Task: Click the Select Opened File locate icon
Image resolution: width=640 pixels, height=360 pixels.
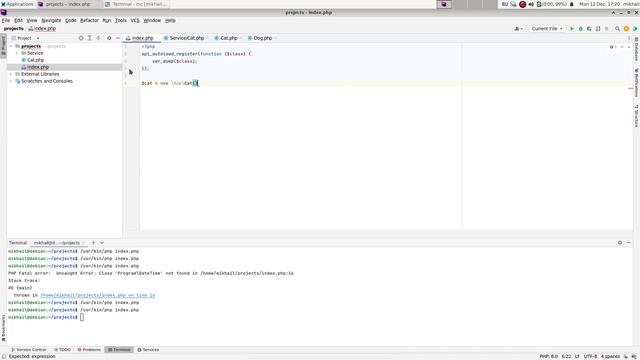Action: 81,38
